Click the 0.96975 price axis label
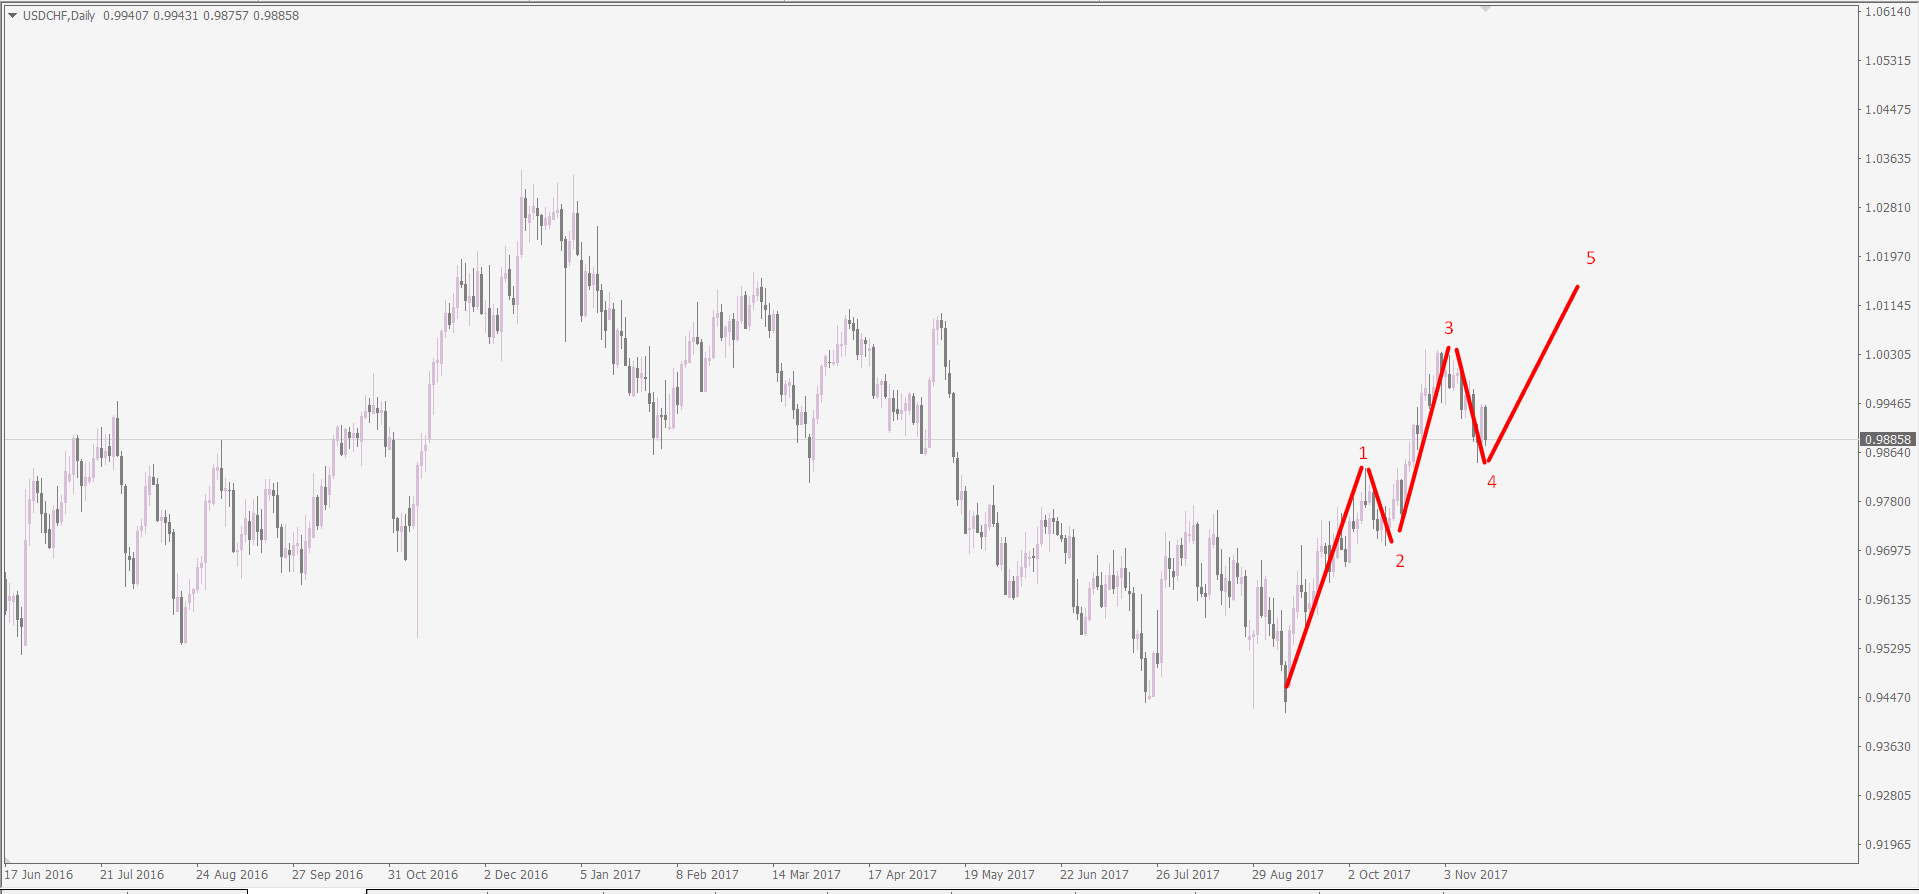The image size is (1919, 894). point(1888,551)
